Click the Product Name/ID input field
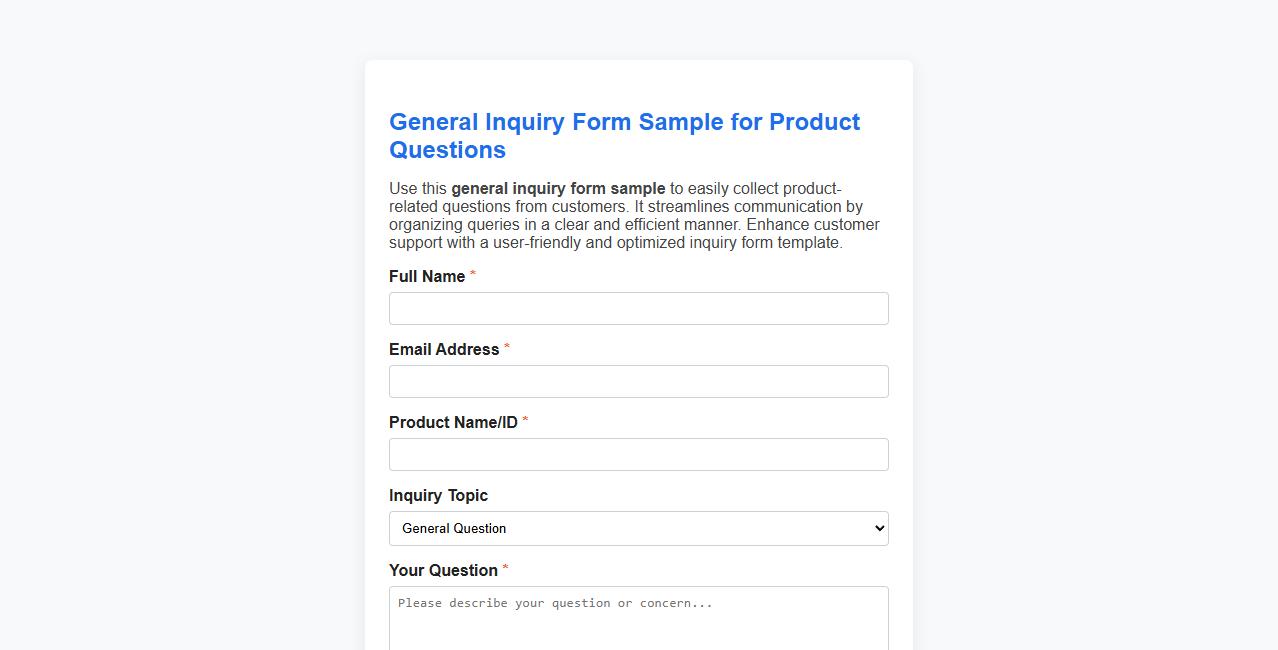 tap(638, 454)
